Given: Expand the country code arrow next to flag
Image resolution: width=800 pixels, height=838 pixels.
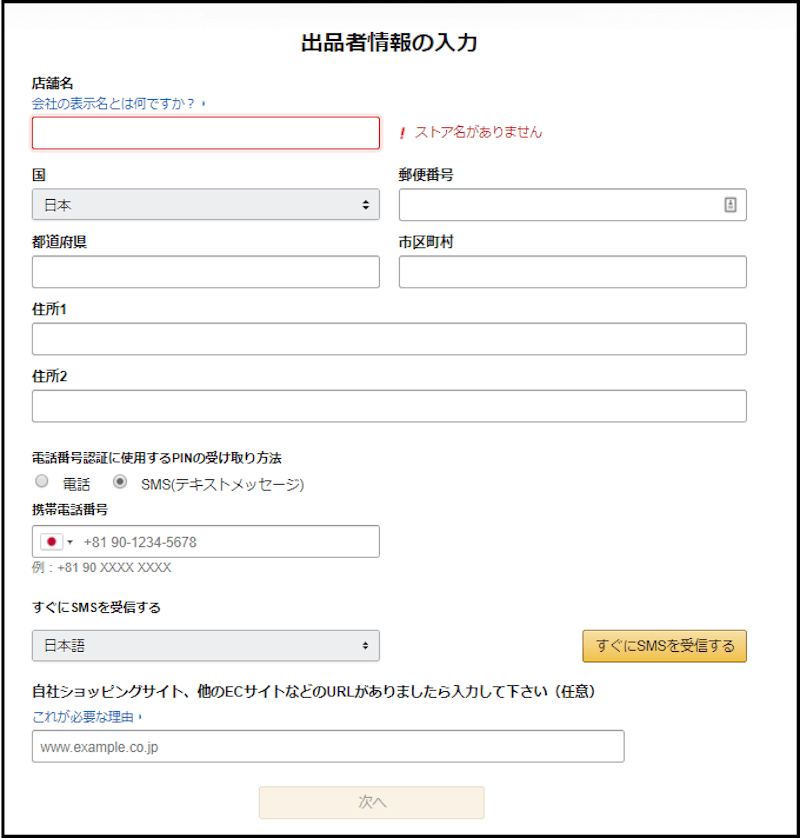Looking at the screenshot, I should pyautogui.click(x=70, y=542).
